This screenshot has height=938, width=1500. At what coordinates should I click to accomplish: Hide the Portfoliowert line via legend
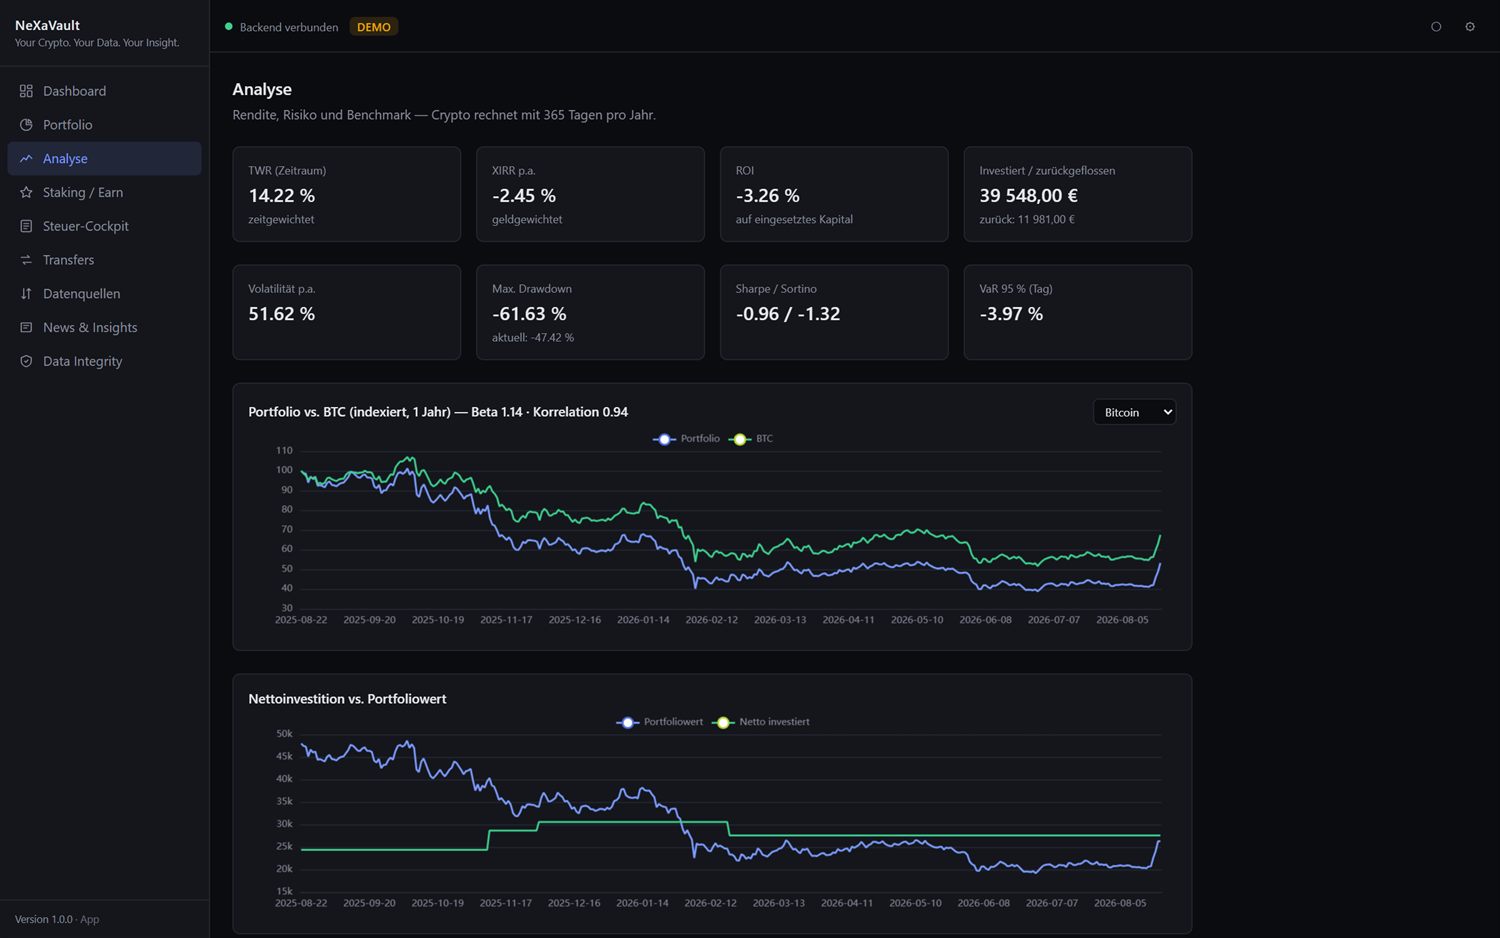(x=659, y=722)
